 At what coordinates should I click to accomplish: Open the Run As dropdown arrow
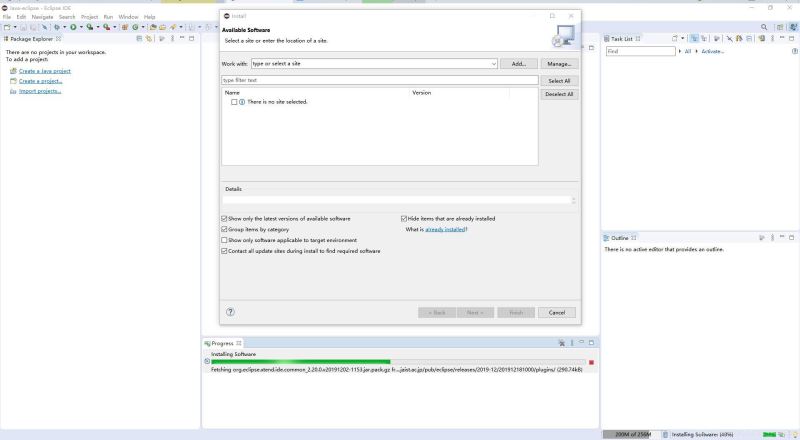tap(81, 27)
